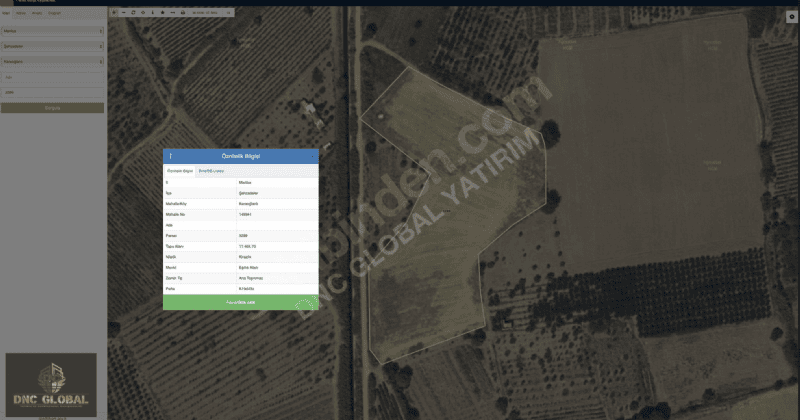
Task: Open the second tab in the popup
Action: pyautogui.click(x=211, y=171)
